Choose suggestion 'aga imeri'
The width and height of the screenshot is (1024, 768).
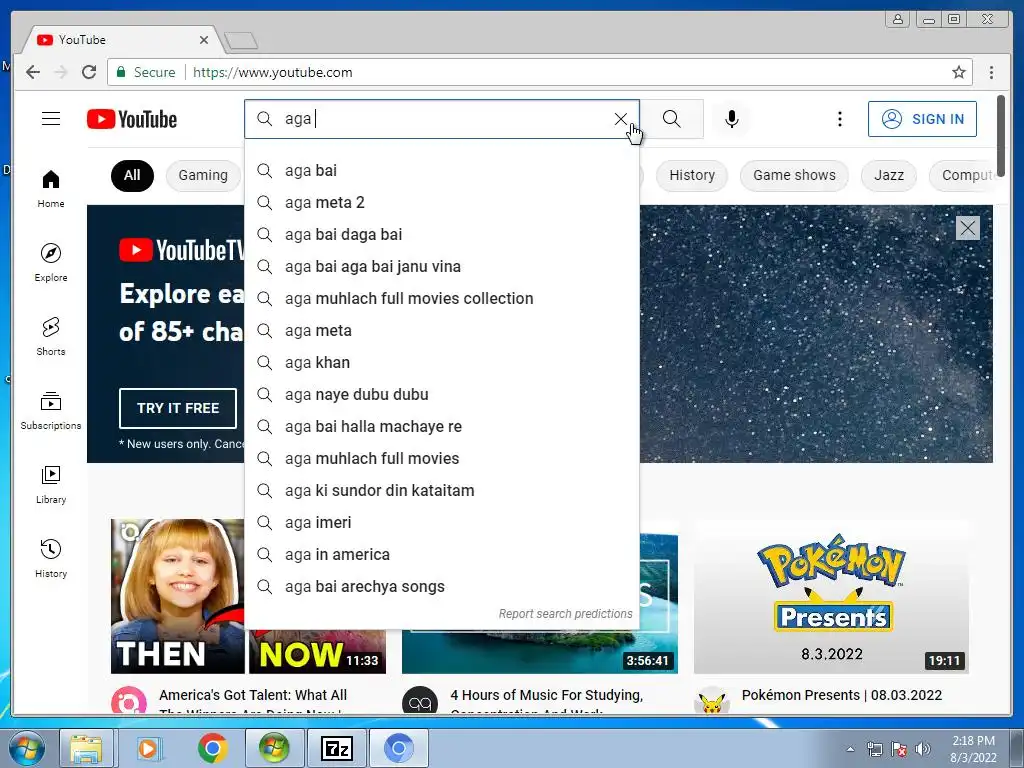[x=442, y=522]
